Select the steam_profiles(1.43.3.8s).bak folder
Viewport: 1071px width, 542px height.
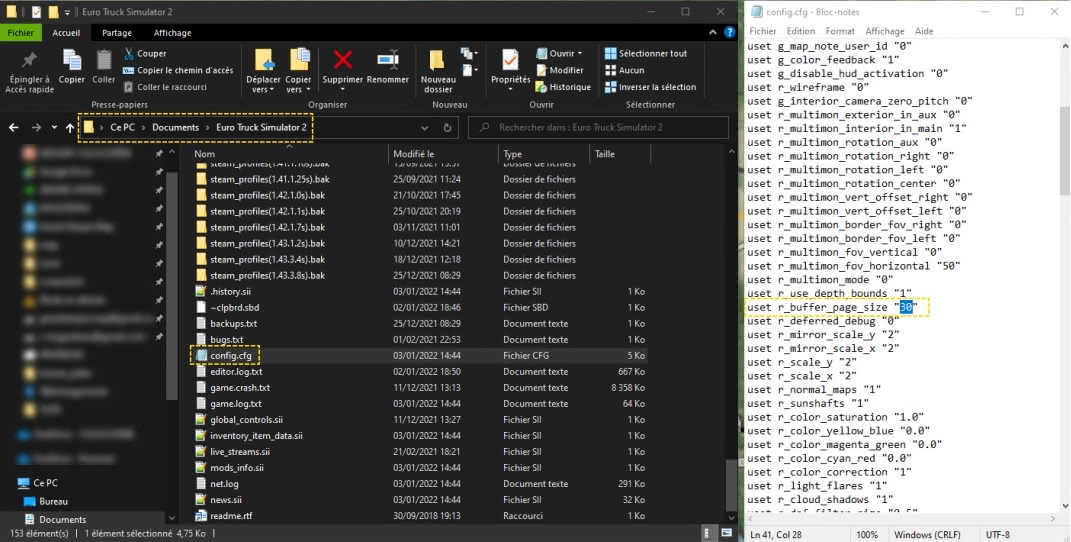point(268,276)
